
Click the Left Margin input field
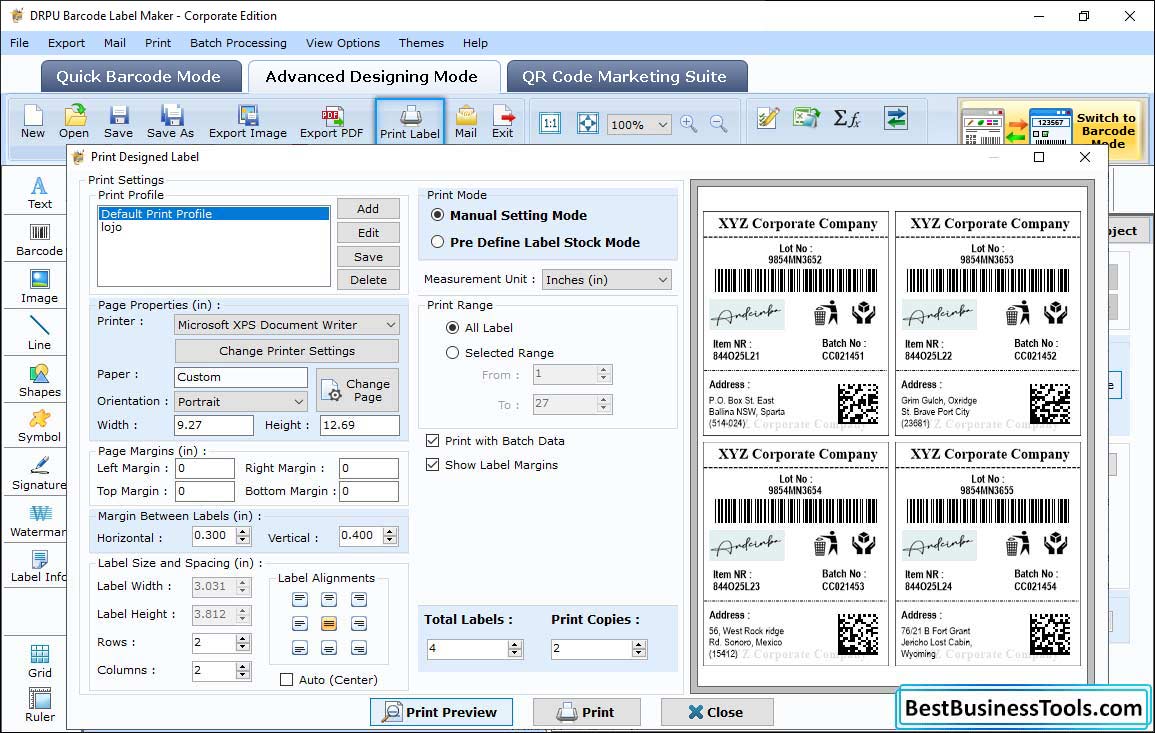pos(205,469)
